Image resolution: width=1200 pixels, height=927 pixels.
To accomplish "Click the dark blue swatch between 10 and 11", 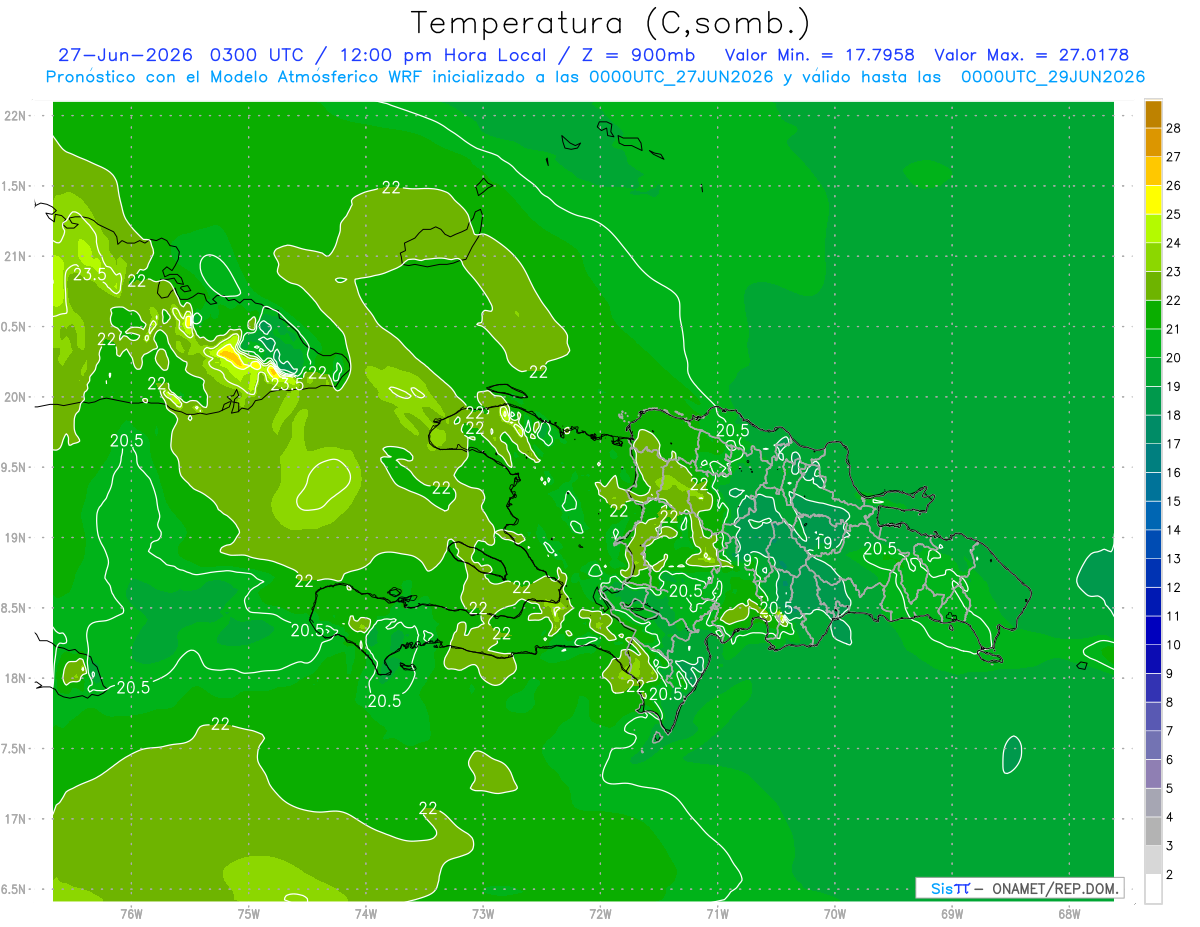I will click(x=1153, y=631).
